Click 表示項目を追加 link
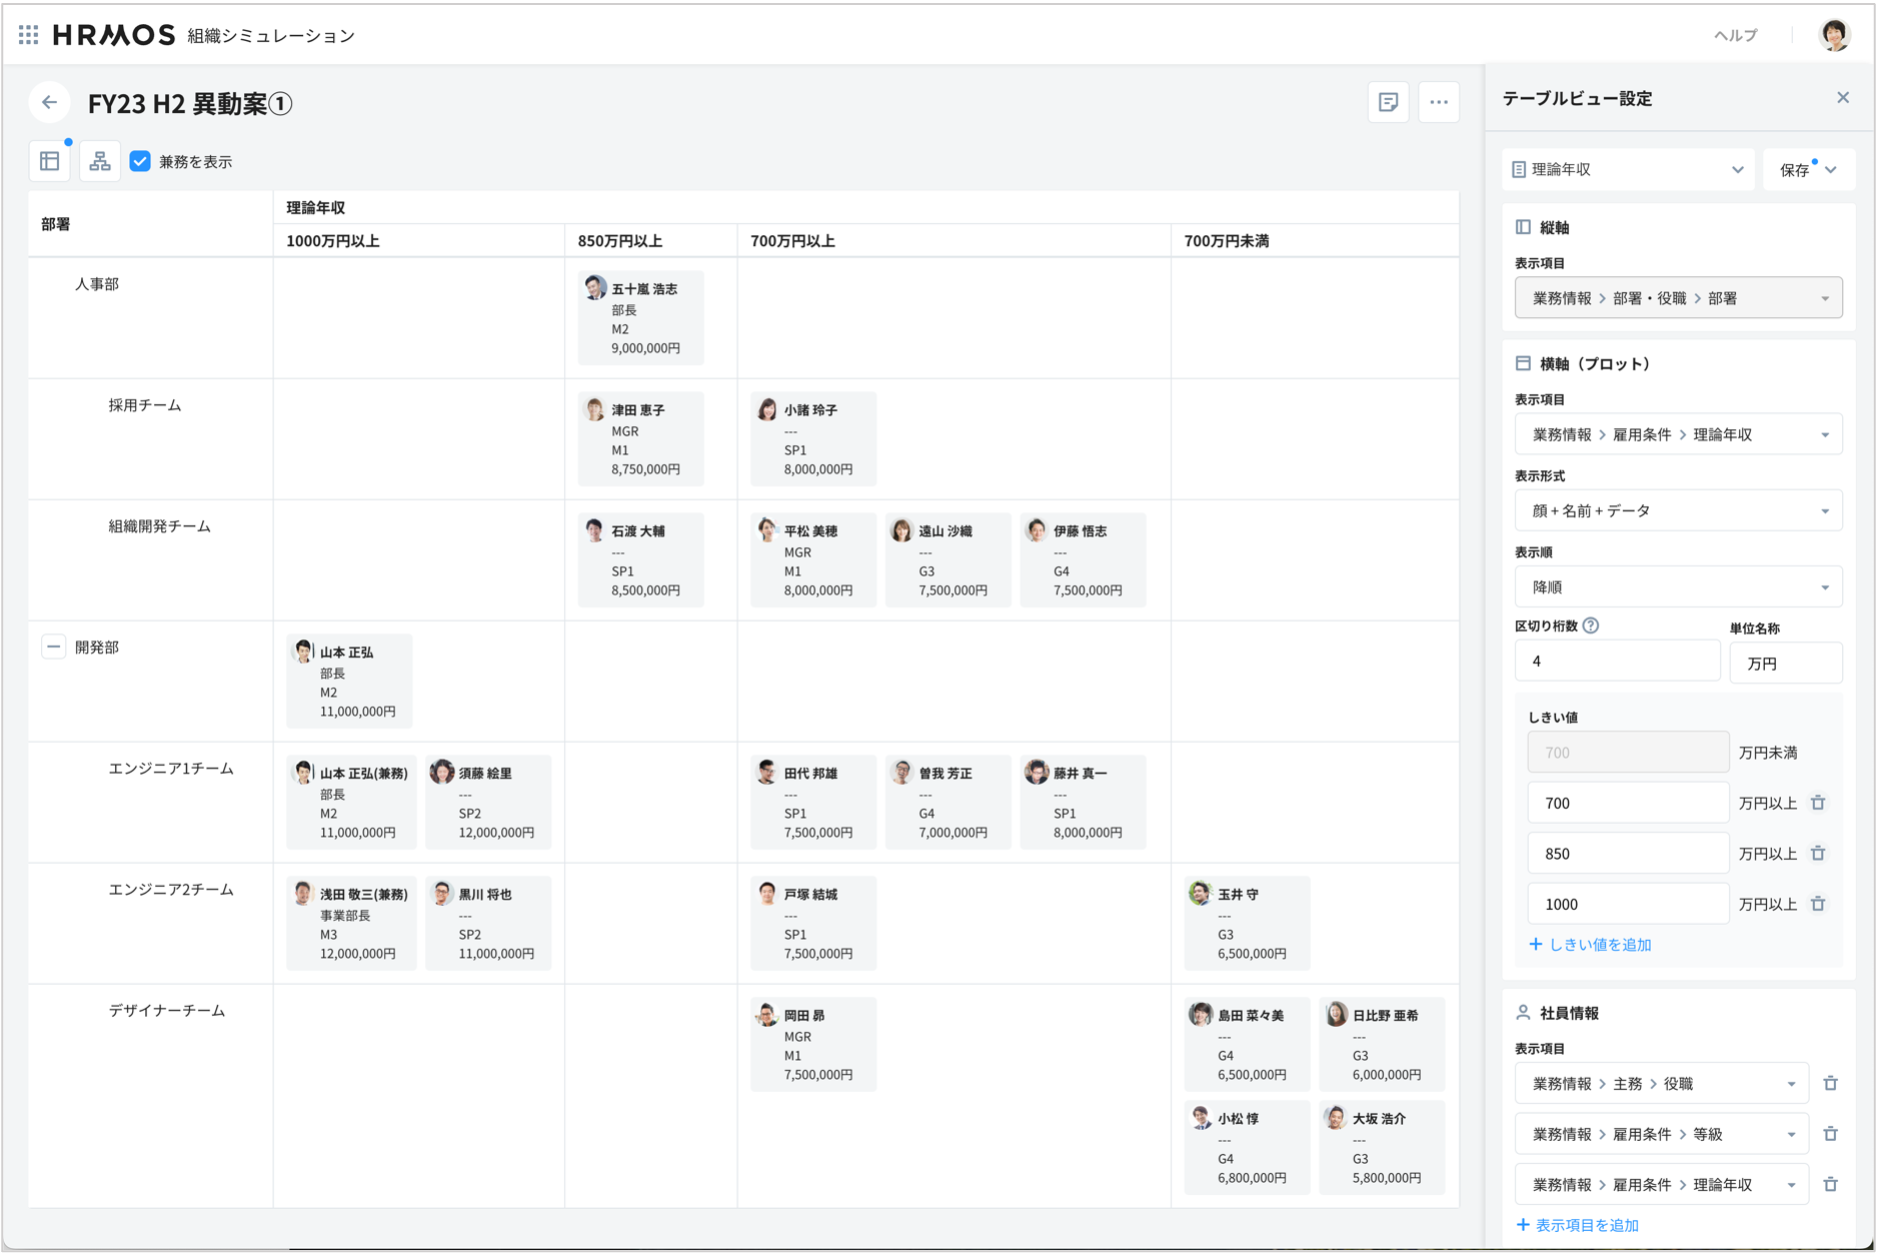Screen dimensions: 1879x1255 click(1578, 1225)
